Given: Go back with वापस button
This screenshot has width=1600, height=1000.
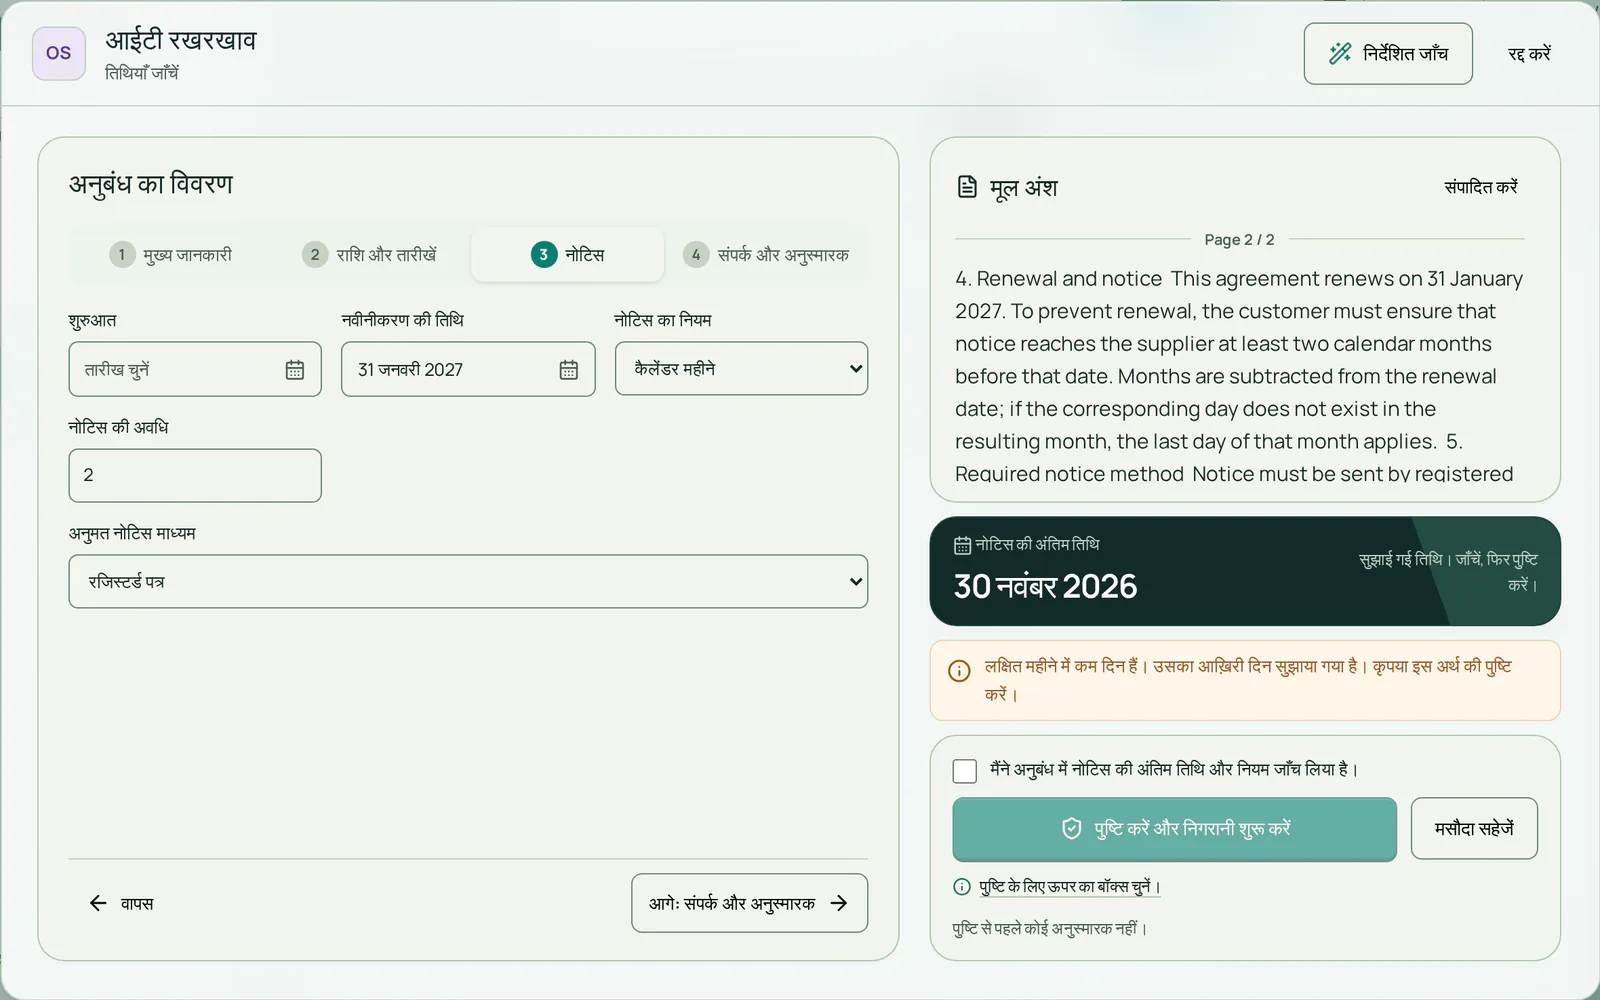Looking at the screenshot, I should [x=121, y=904].
